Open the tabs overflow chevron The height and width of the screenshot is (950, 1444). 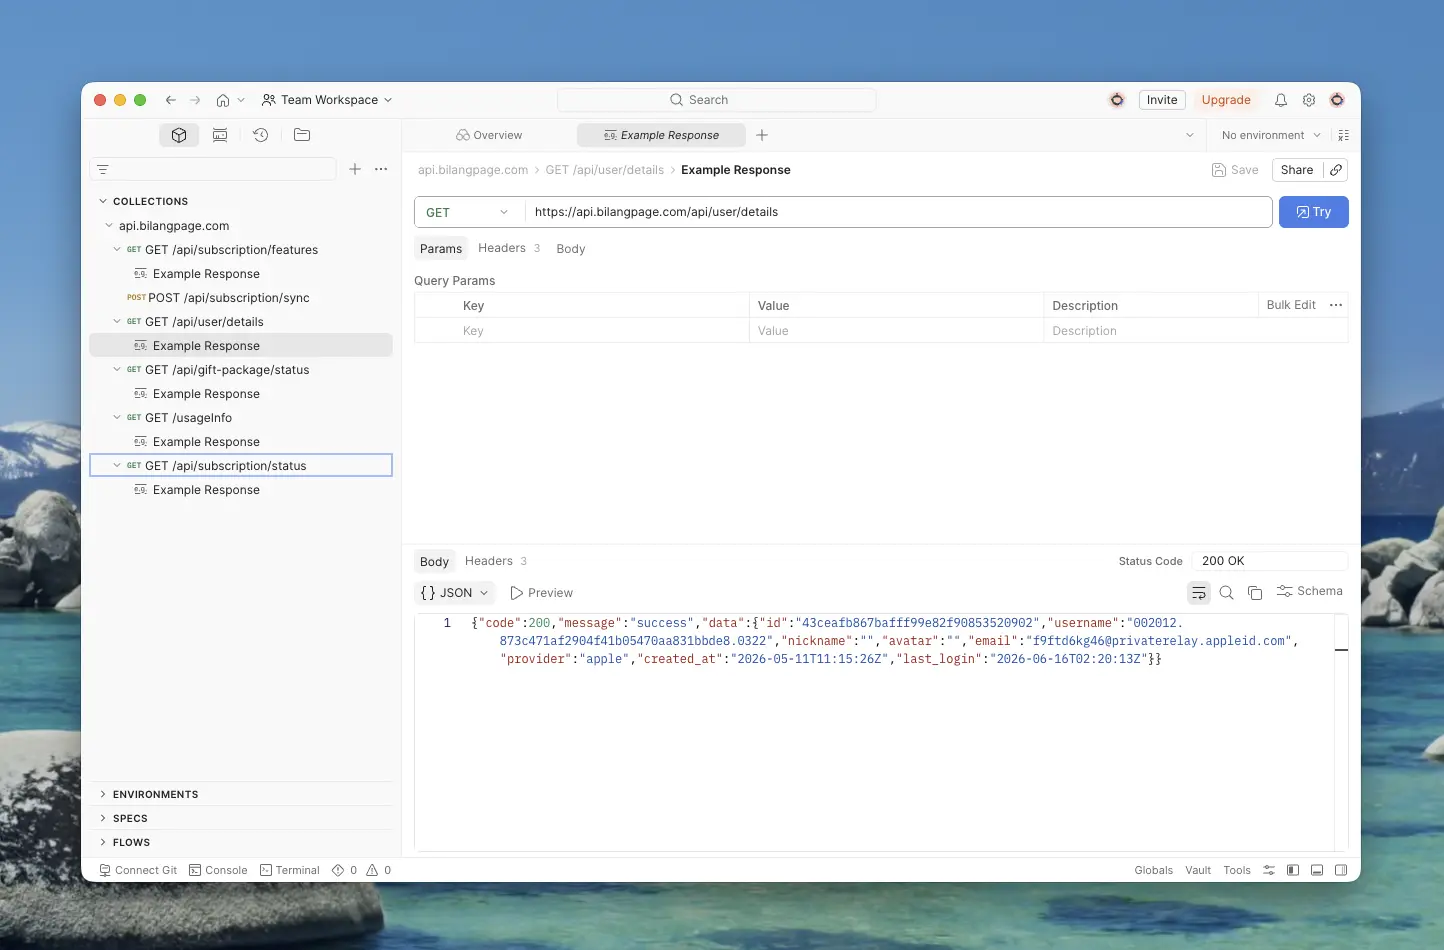pyautogui.click(x=1189, y=135)
